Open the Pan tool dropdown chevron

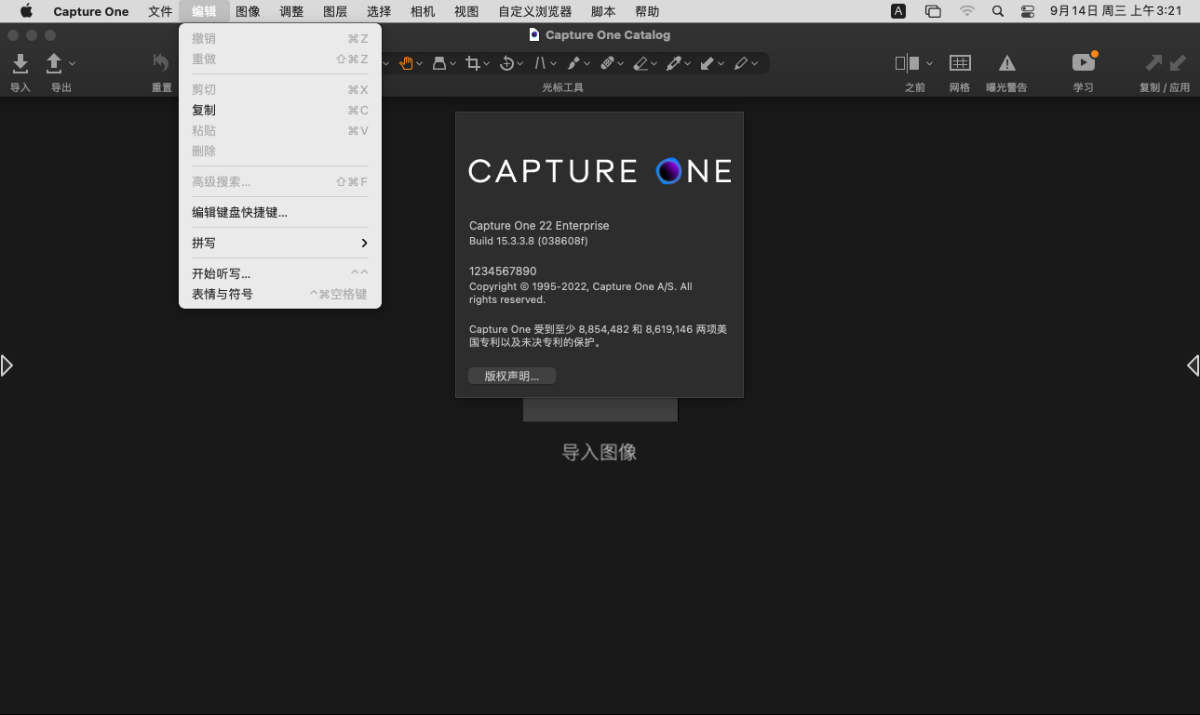click(x=419, y=63)
